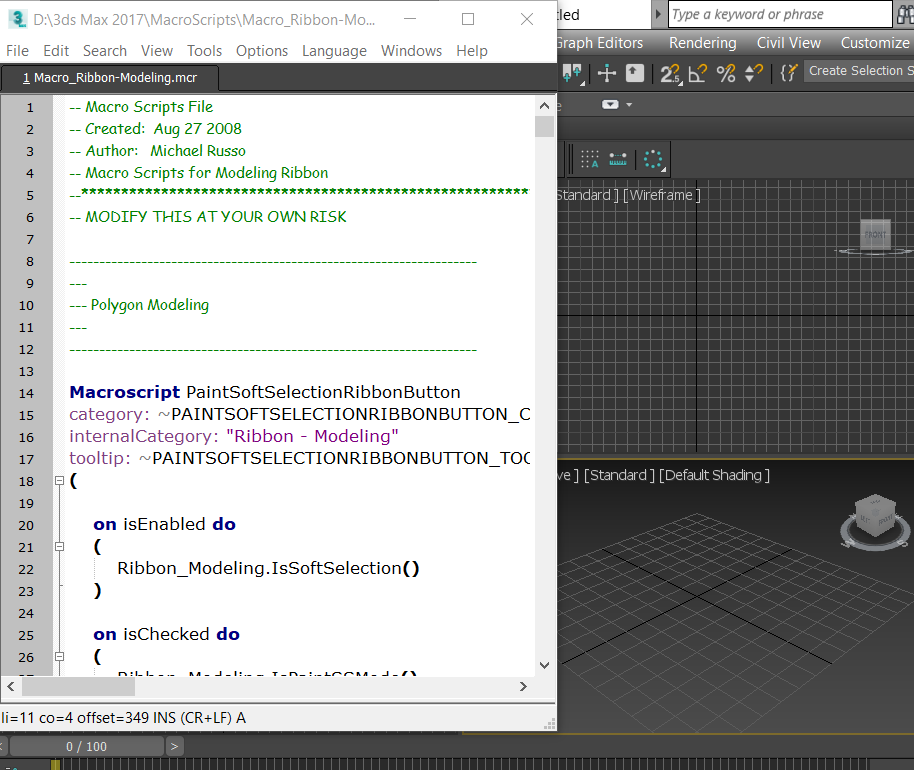The height and width of the screenshot is (770, 914).
Task: Select the Select and Manipulate tool
Action: tap(607, 73)
